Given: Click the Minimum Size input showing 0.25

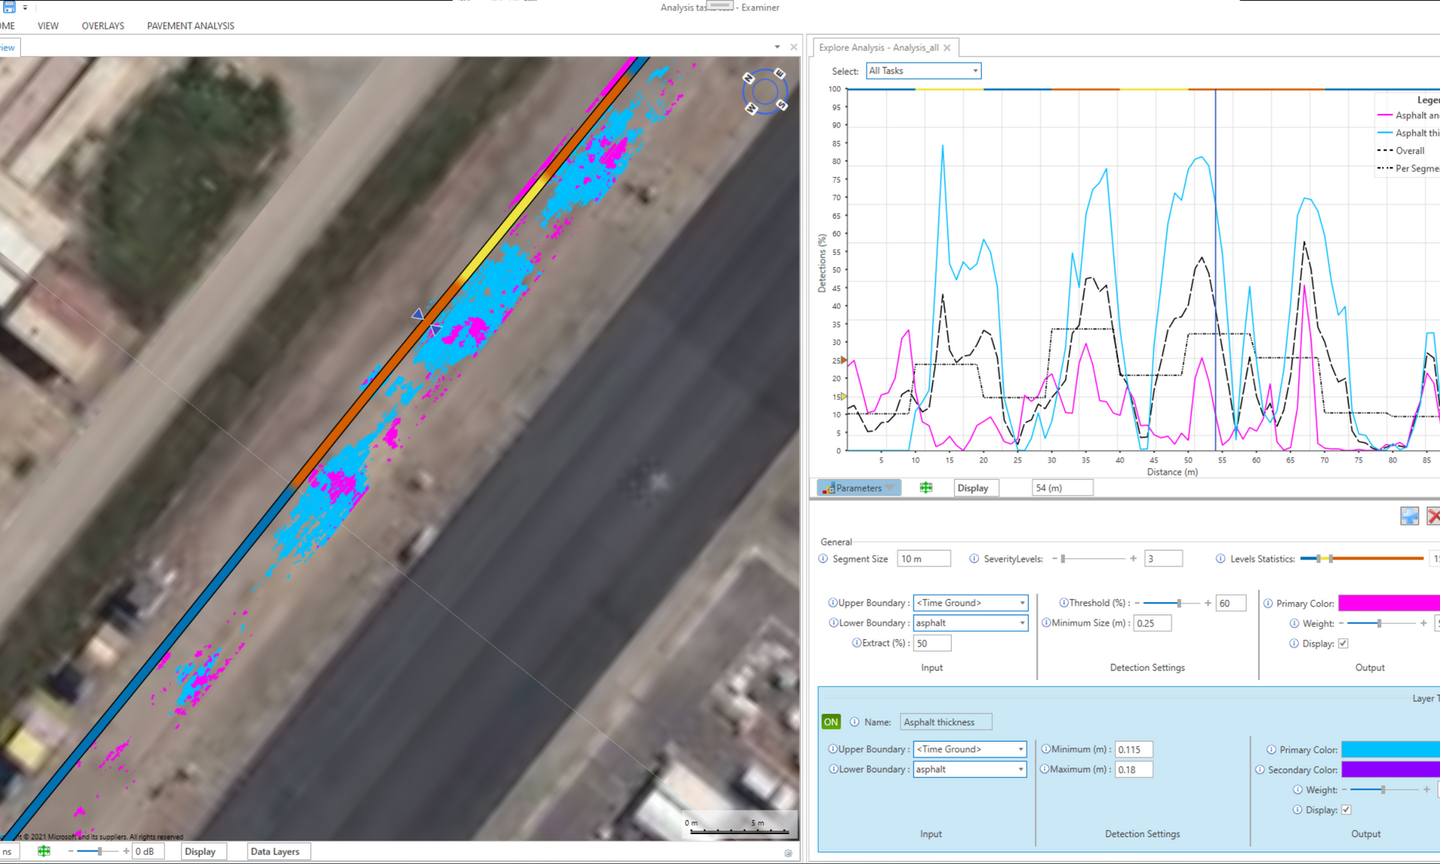Looking at the screenshot, I should pyautogui.click(x=1152, y=622).
